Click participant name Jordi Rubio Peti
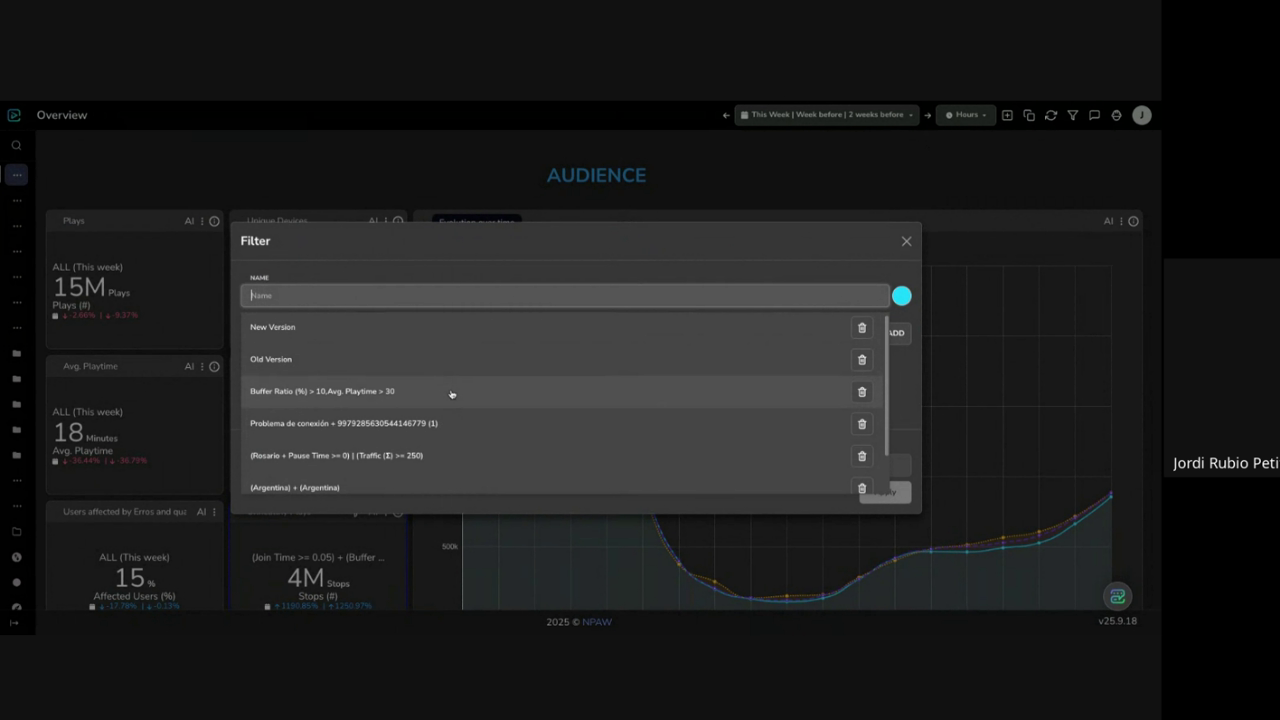This screenshot has height=720, width=1280. tap(1226, 463)
